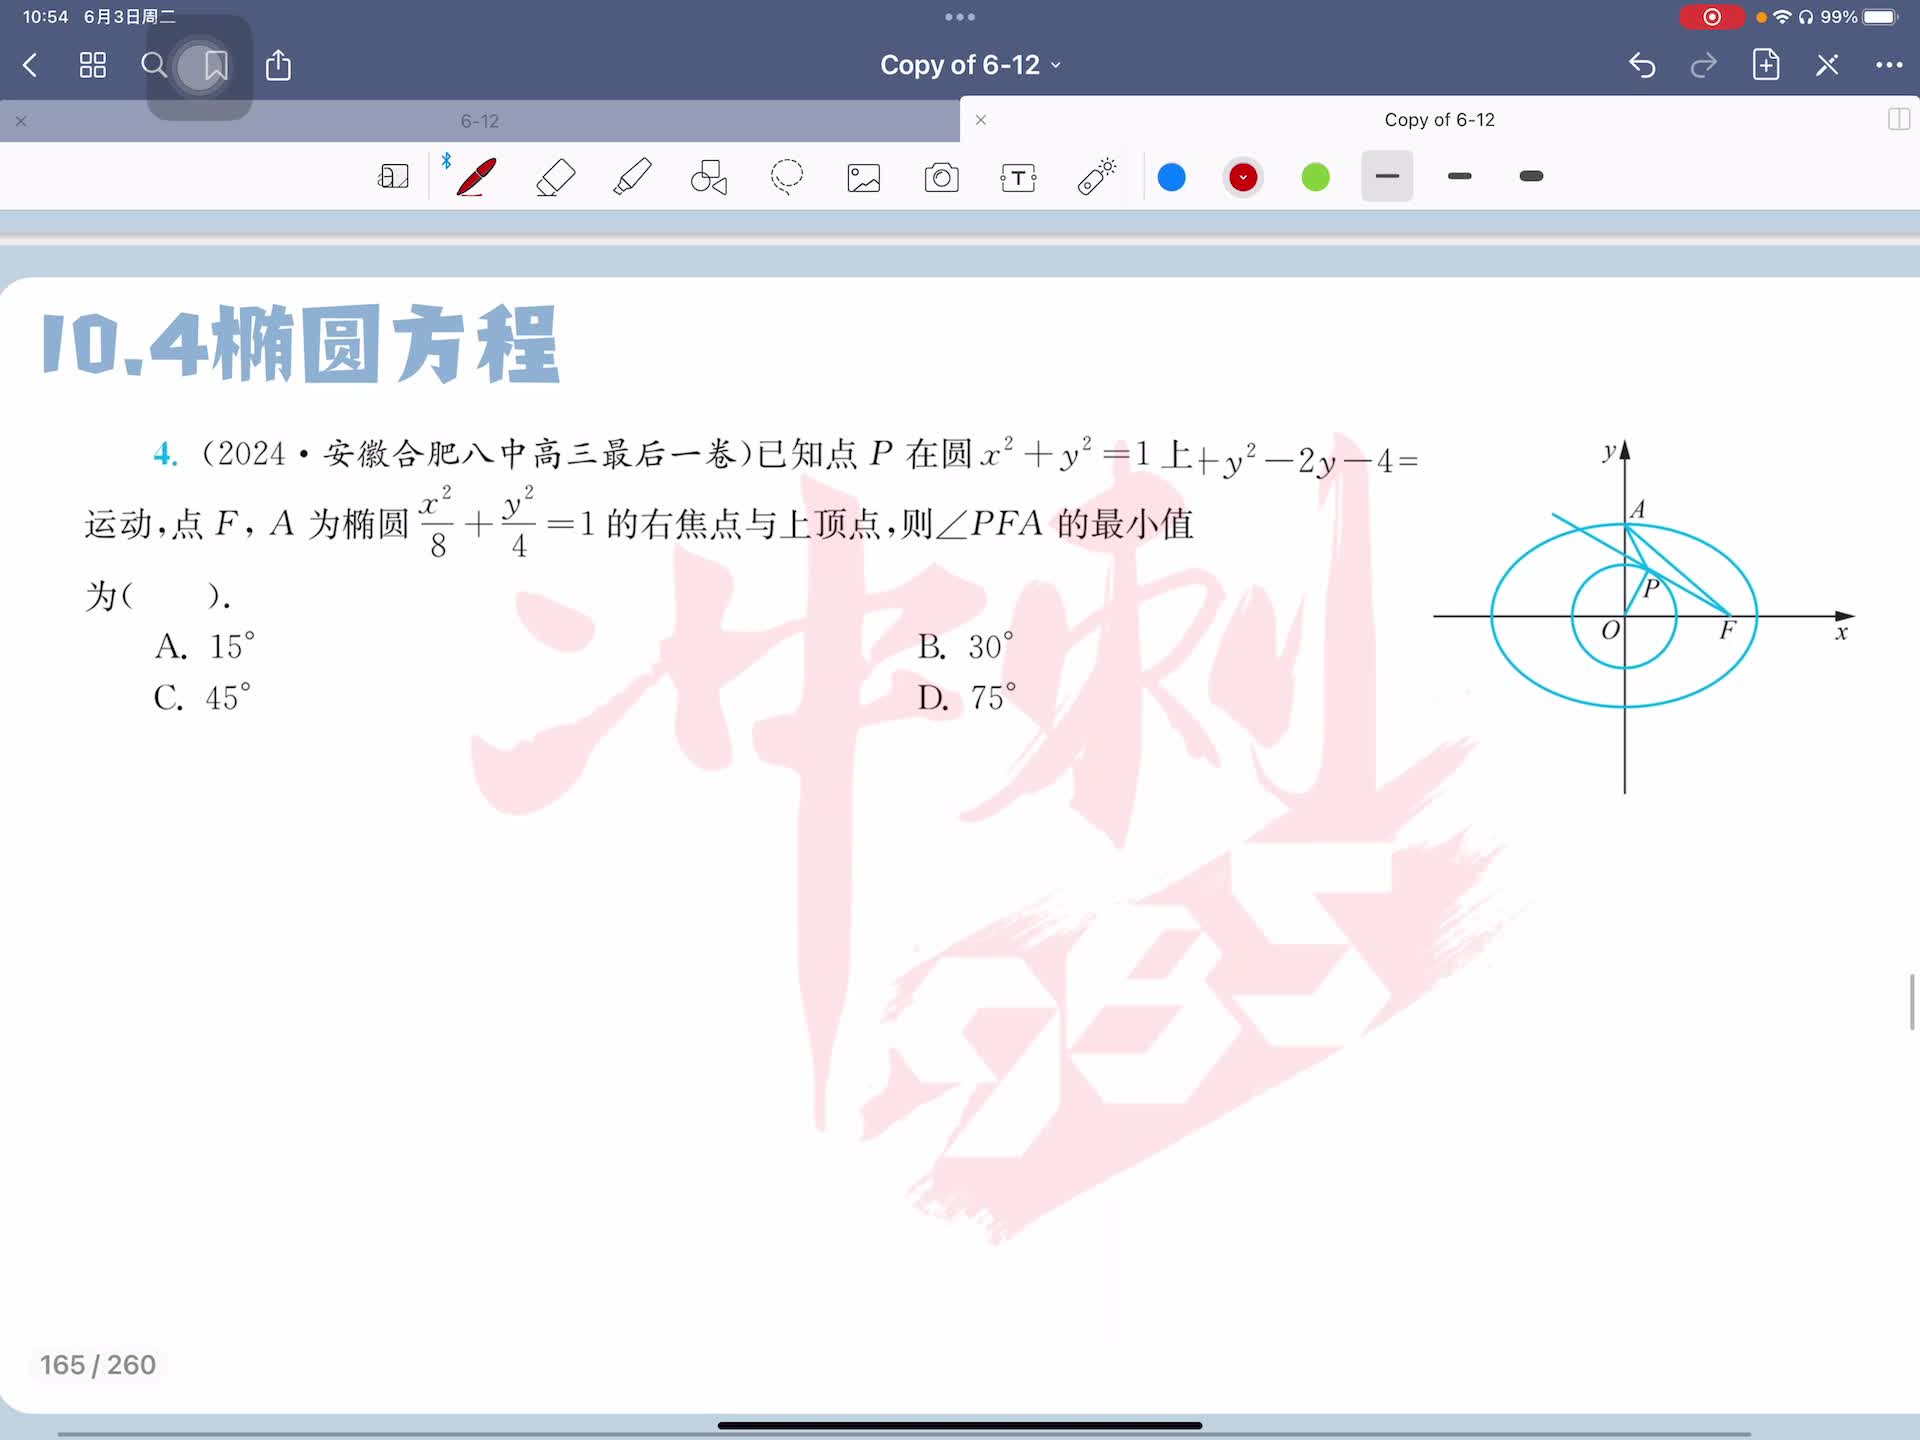Switch to the 6-12 tab
Screen dimensions: 1920x1440
(x=480, y=121)
